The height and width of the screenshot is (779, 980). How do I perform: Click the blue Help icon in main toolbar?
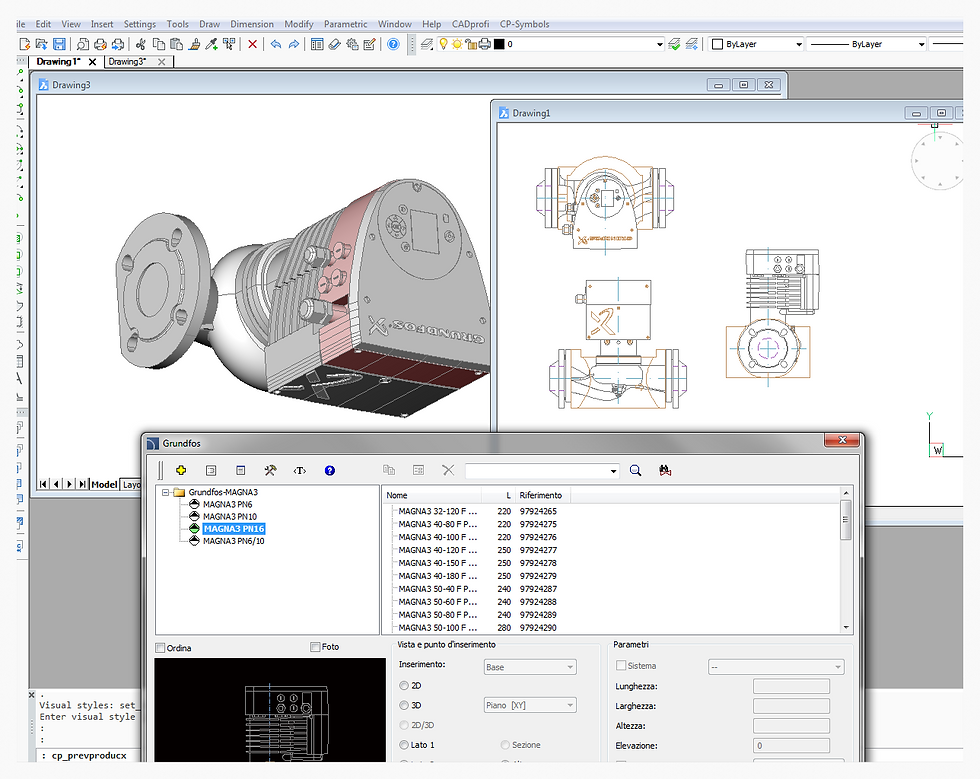click(x=393, y=44)
